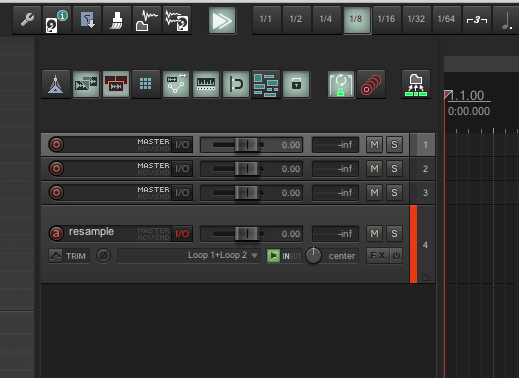Toggle the metronome
Screen dimensions: 519x378
coord(56,84)
